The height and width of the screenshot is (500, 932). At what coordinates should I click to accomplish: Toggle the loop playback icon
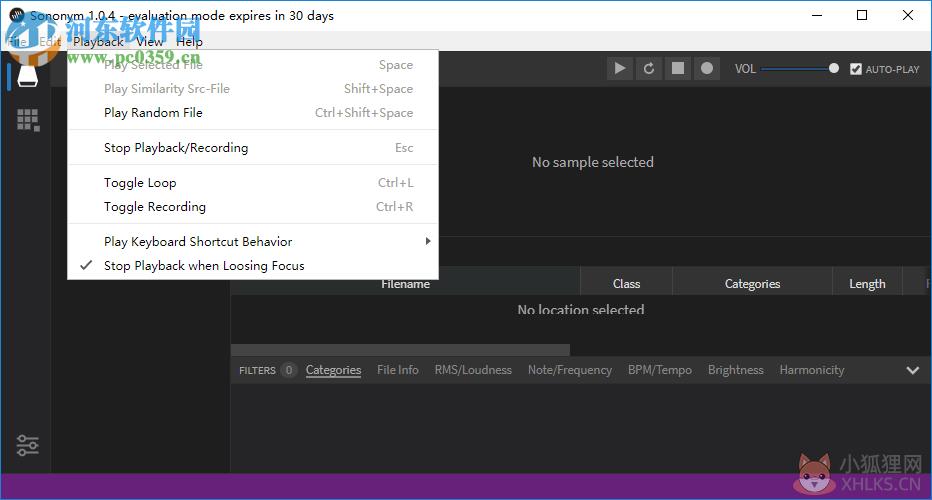point(648,68)
